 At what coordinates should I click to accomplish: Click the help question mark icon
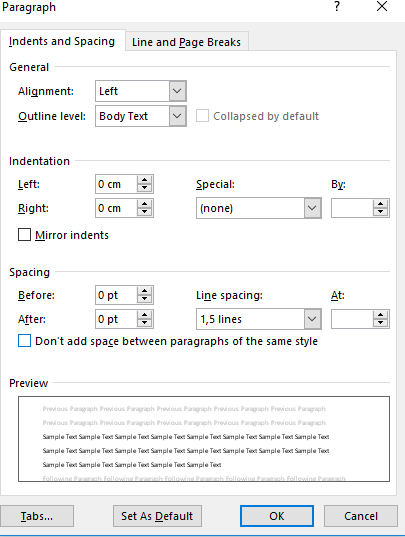(337, 6)
